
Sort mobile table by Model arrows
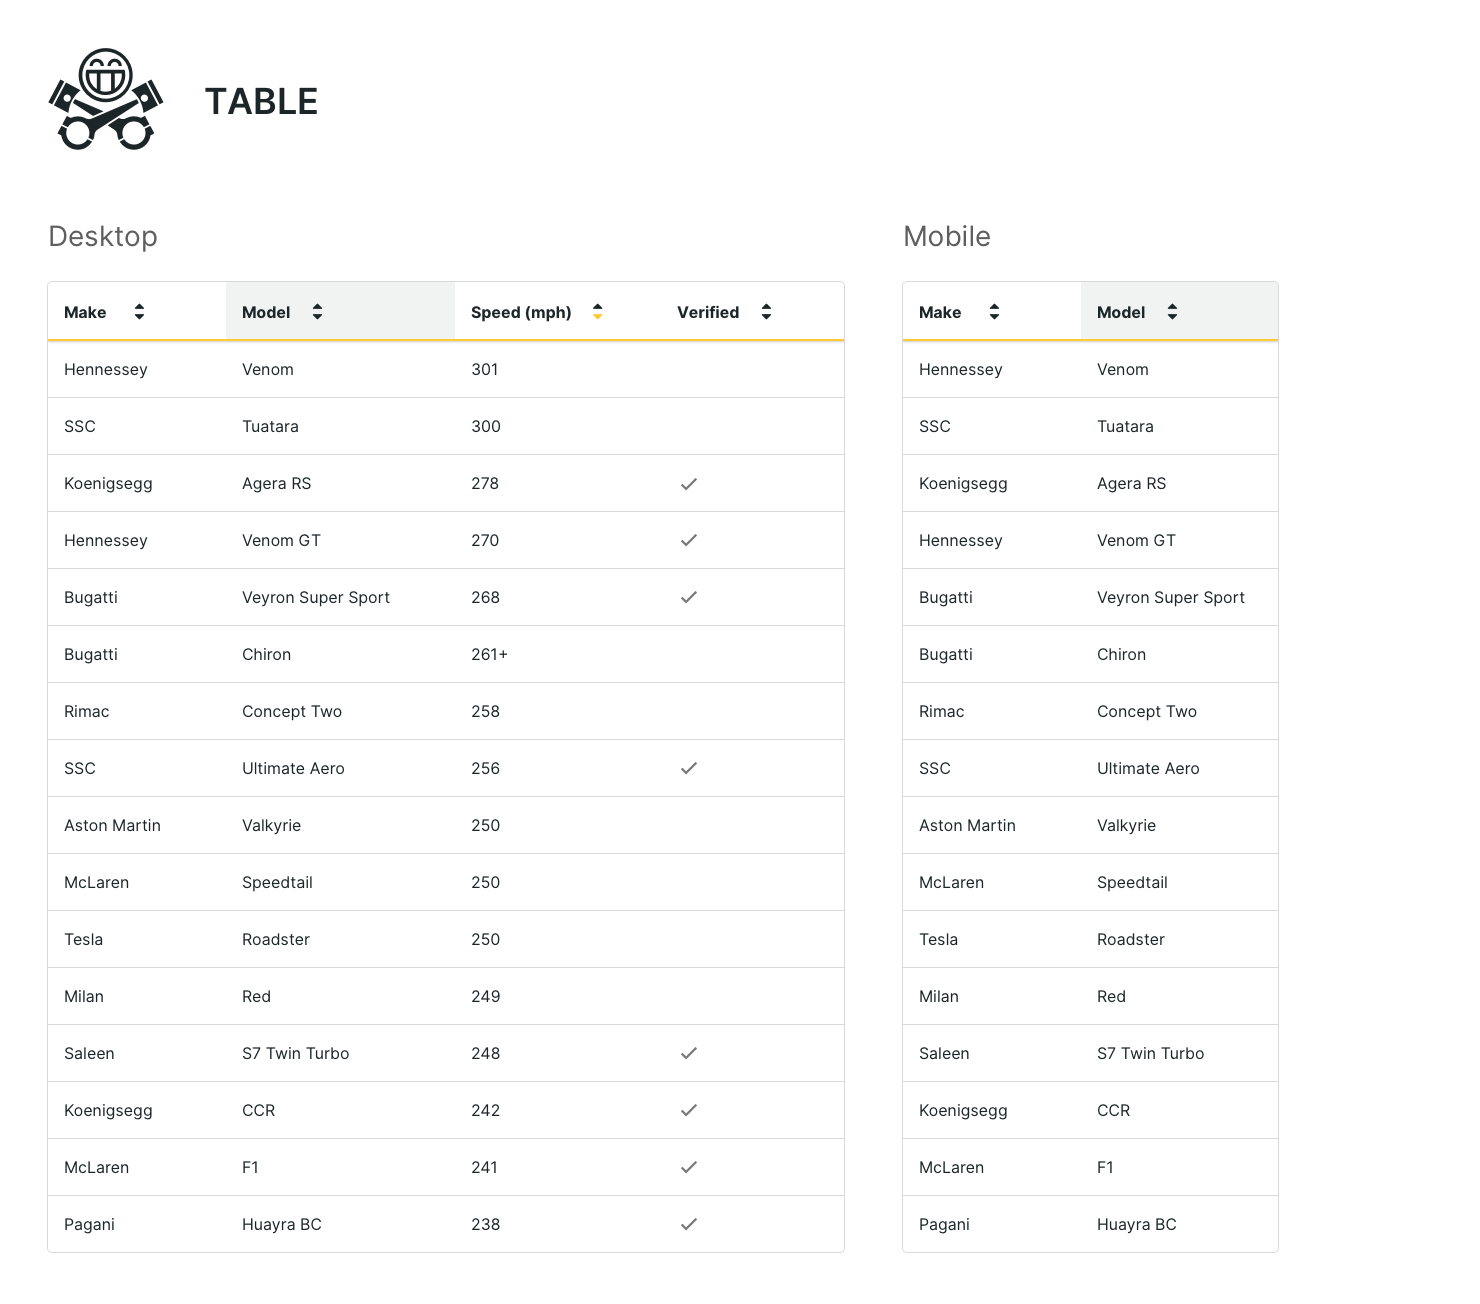click(x=1172, y=312)
